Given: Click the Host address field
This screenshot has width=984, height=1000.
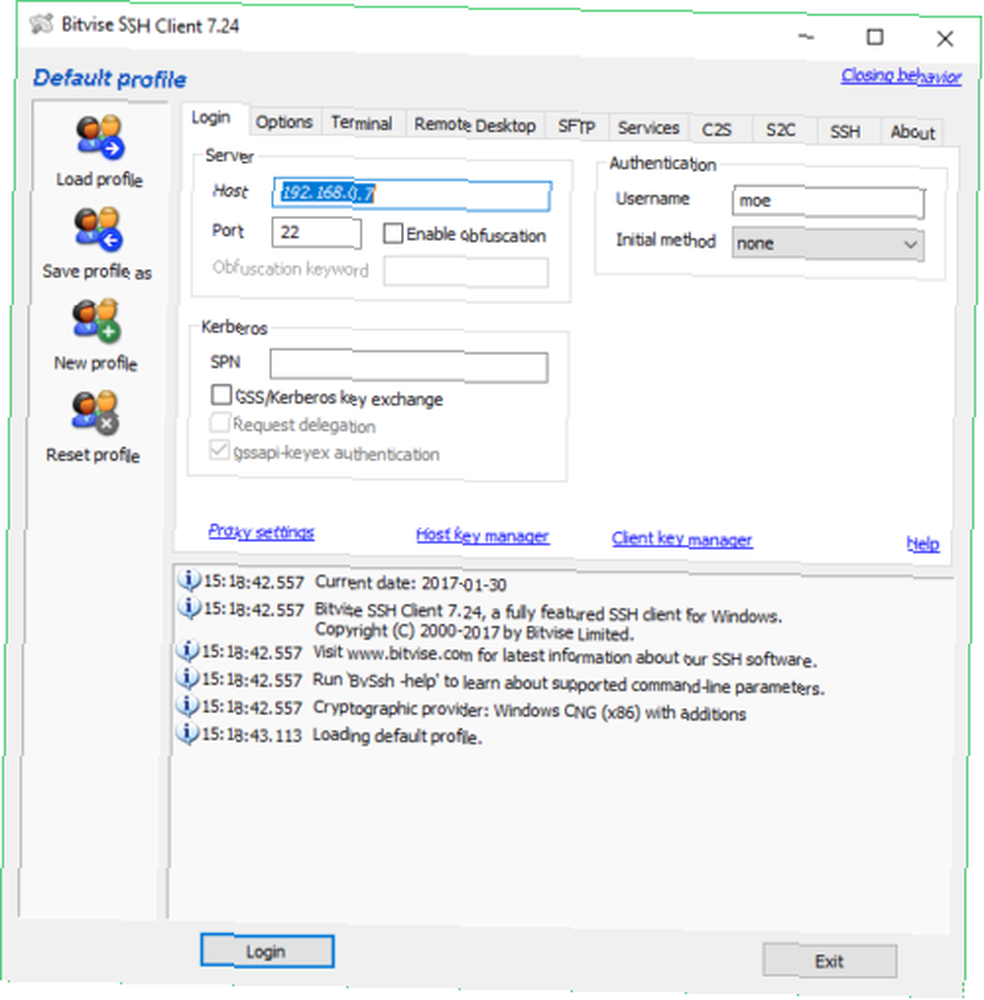Looking at the screenshot, I should coord(412,195).
